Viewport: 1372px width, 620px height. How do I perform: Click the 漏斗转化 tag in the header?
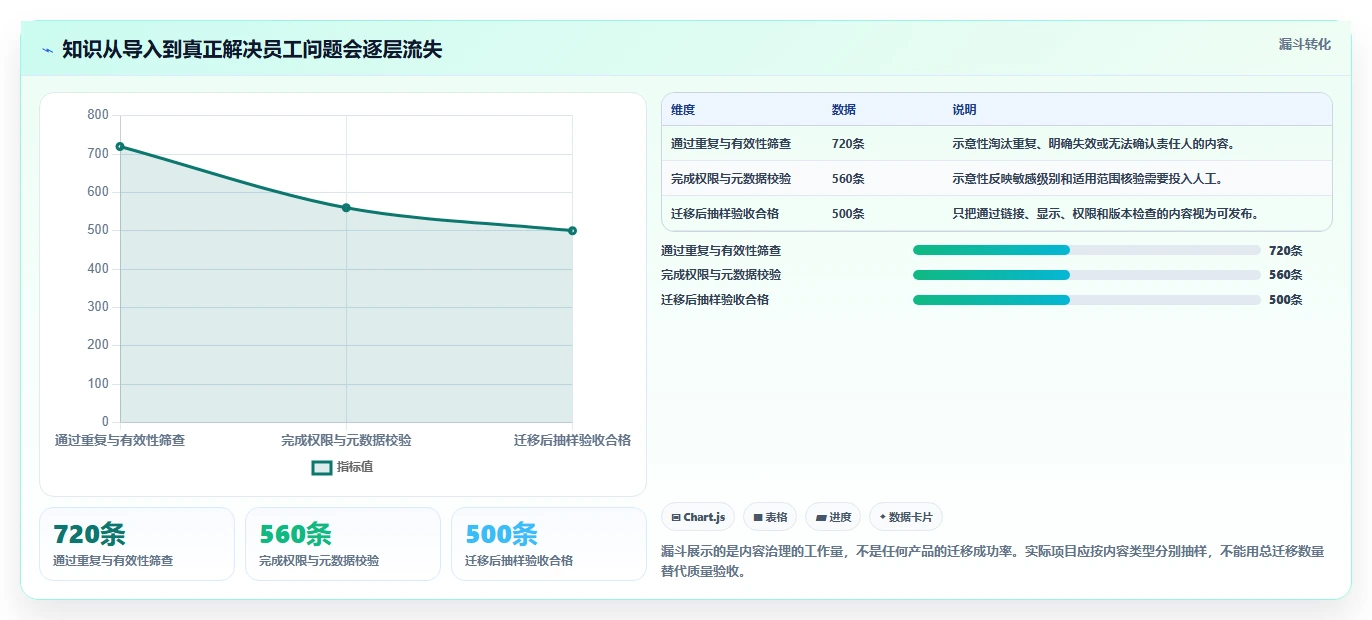[x=1305, y=44]
